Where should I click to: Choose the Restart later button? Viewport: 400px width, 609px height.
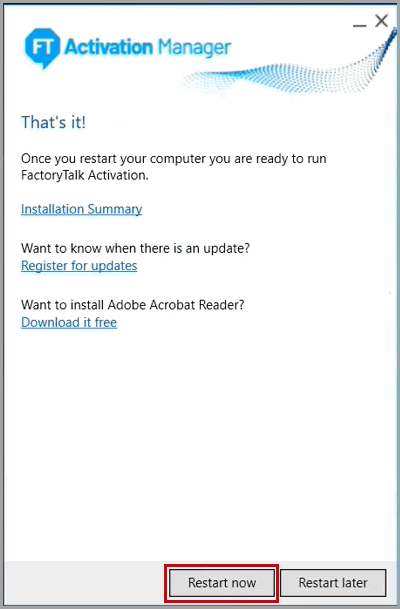(x=333, y=583)
